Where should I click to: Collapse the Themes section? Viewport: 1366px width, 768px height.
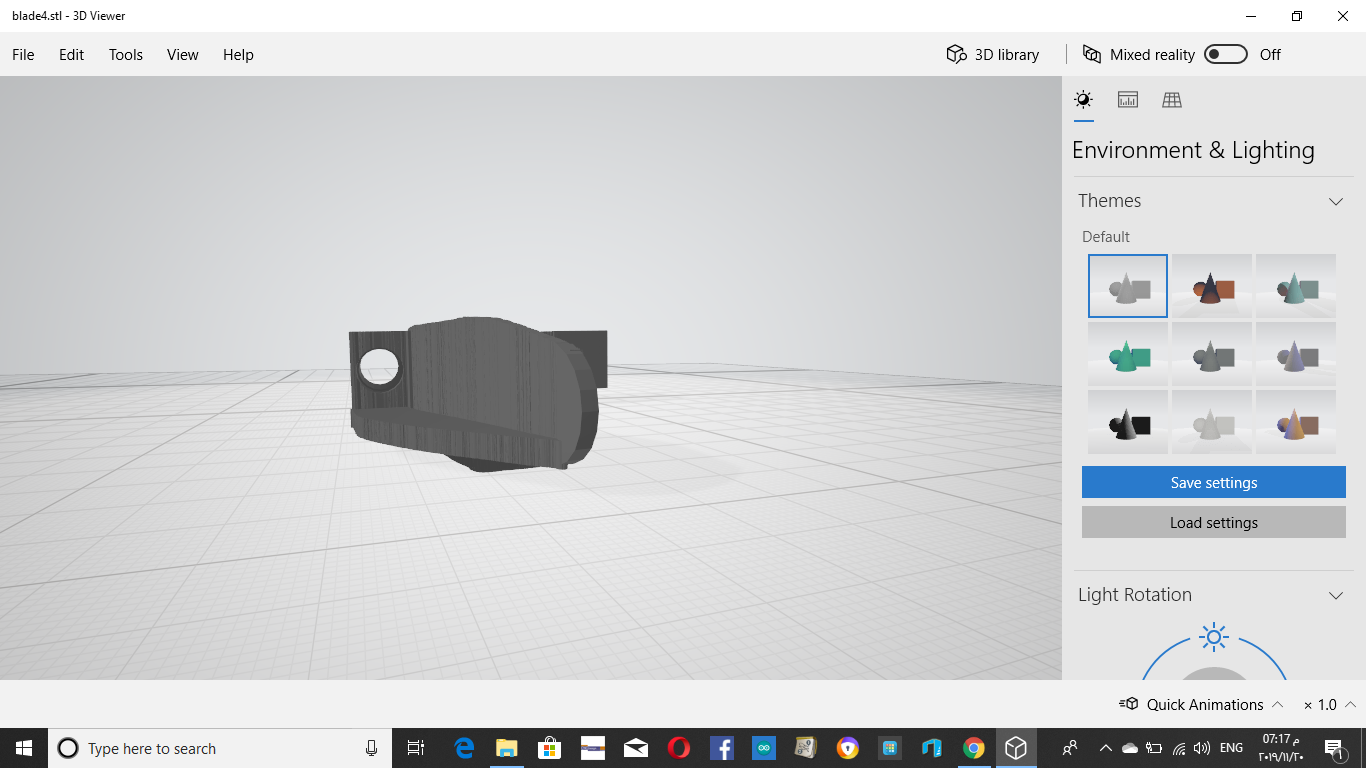tap(1335, 201)
